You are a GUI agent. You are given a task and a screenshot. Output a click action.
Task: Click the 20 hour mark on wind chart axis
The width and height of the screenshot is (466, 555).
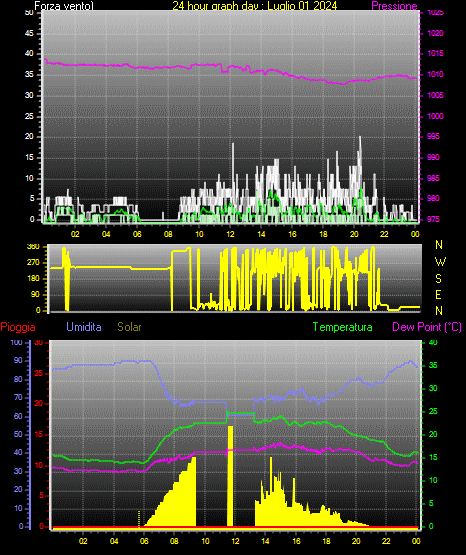point(354,234)
